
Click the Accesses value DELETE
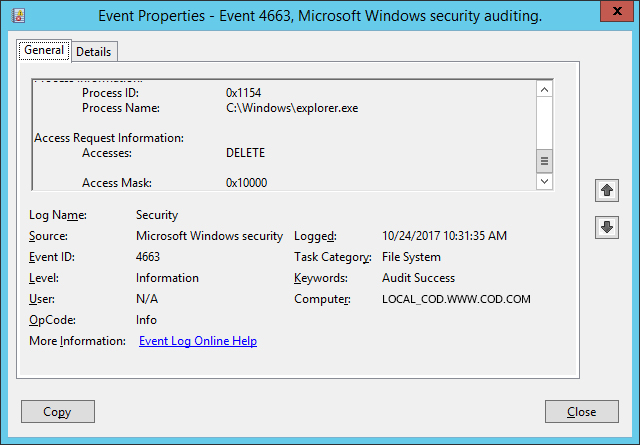[245, 153]
